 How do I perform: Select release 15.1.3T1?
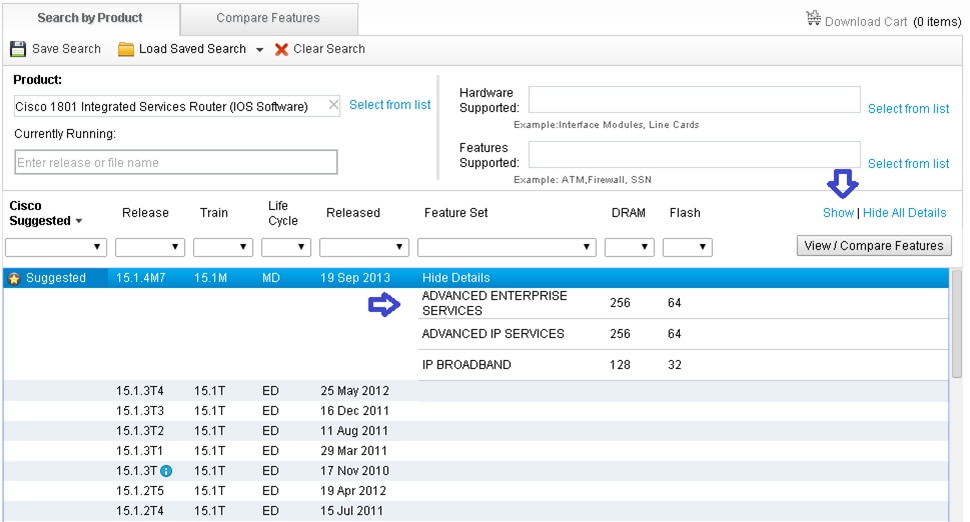pyautogui.click(x=140, y=451)
